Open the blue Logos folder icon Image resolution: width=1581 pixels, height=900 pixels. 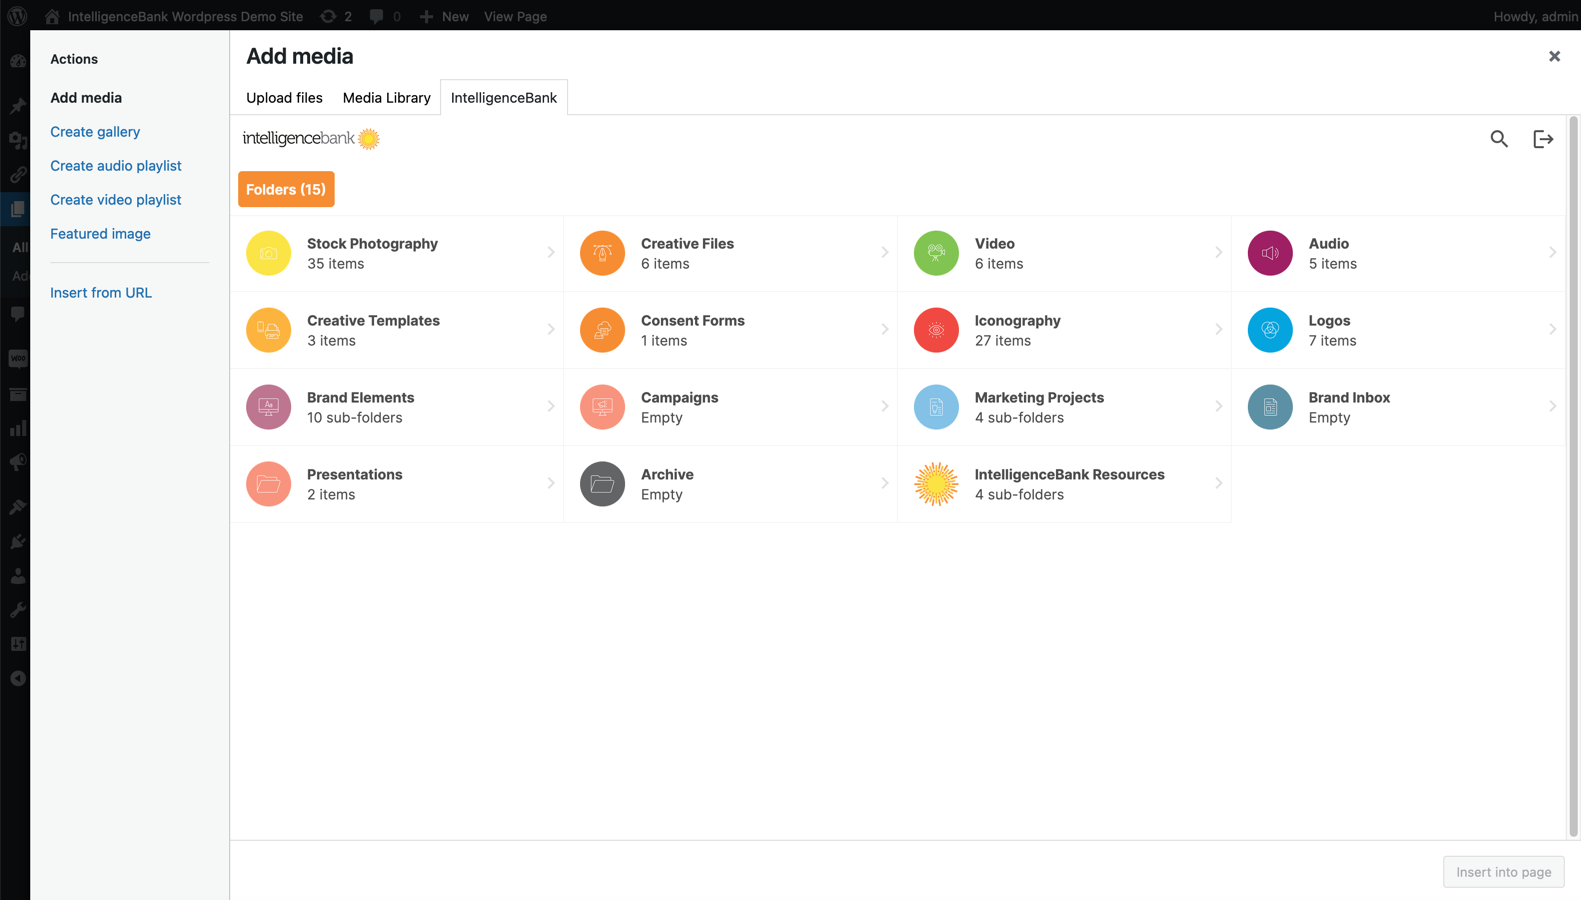1270,330
